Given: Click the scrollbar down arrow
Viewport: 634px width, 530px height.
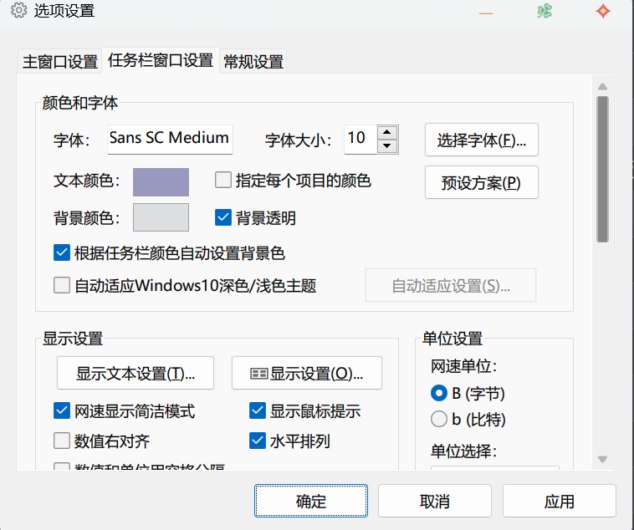Looking at the screenshot, I should 602,459.
